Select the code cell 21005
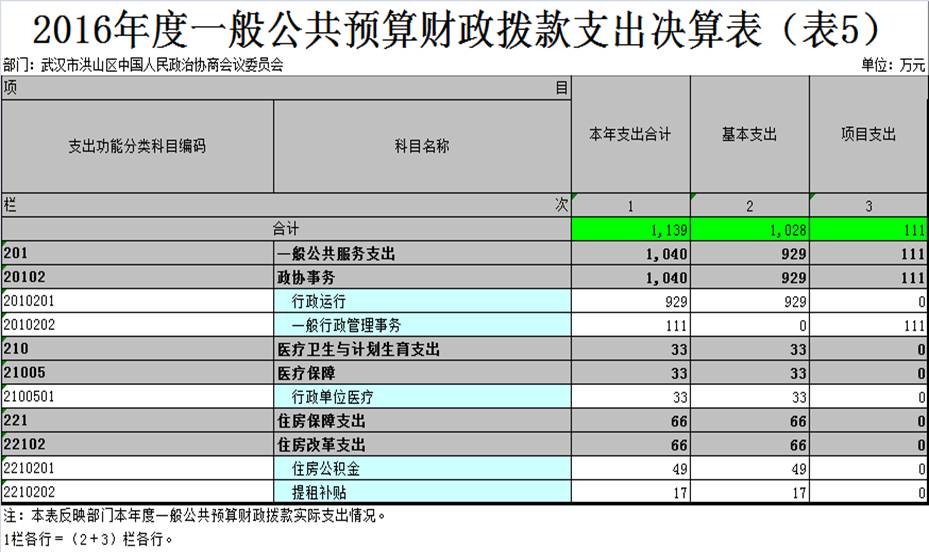The image size is (929, 552). pos(137,373)
